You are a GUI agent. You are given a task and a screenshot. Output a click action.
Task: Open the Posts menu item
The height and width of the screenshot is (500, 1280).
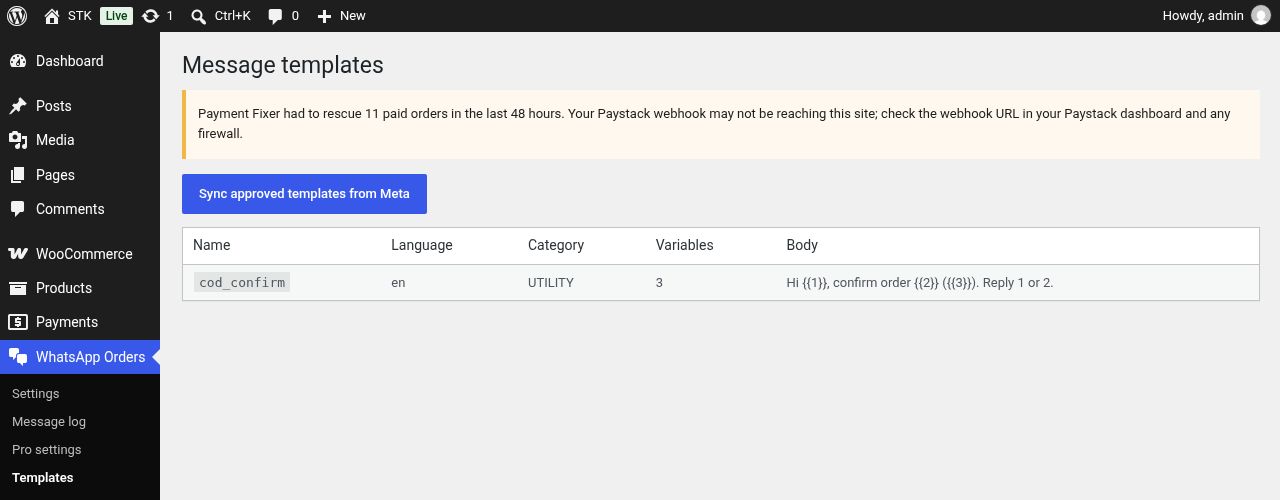click(80, 106)
